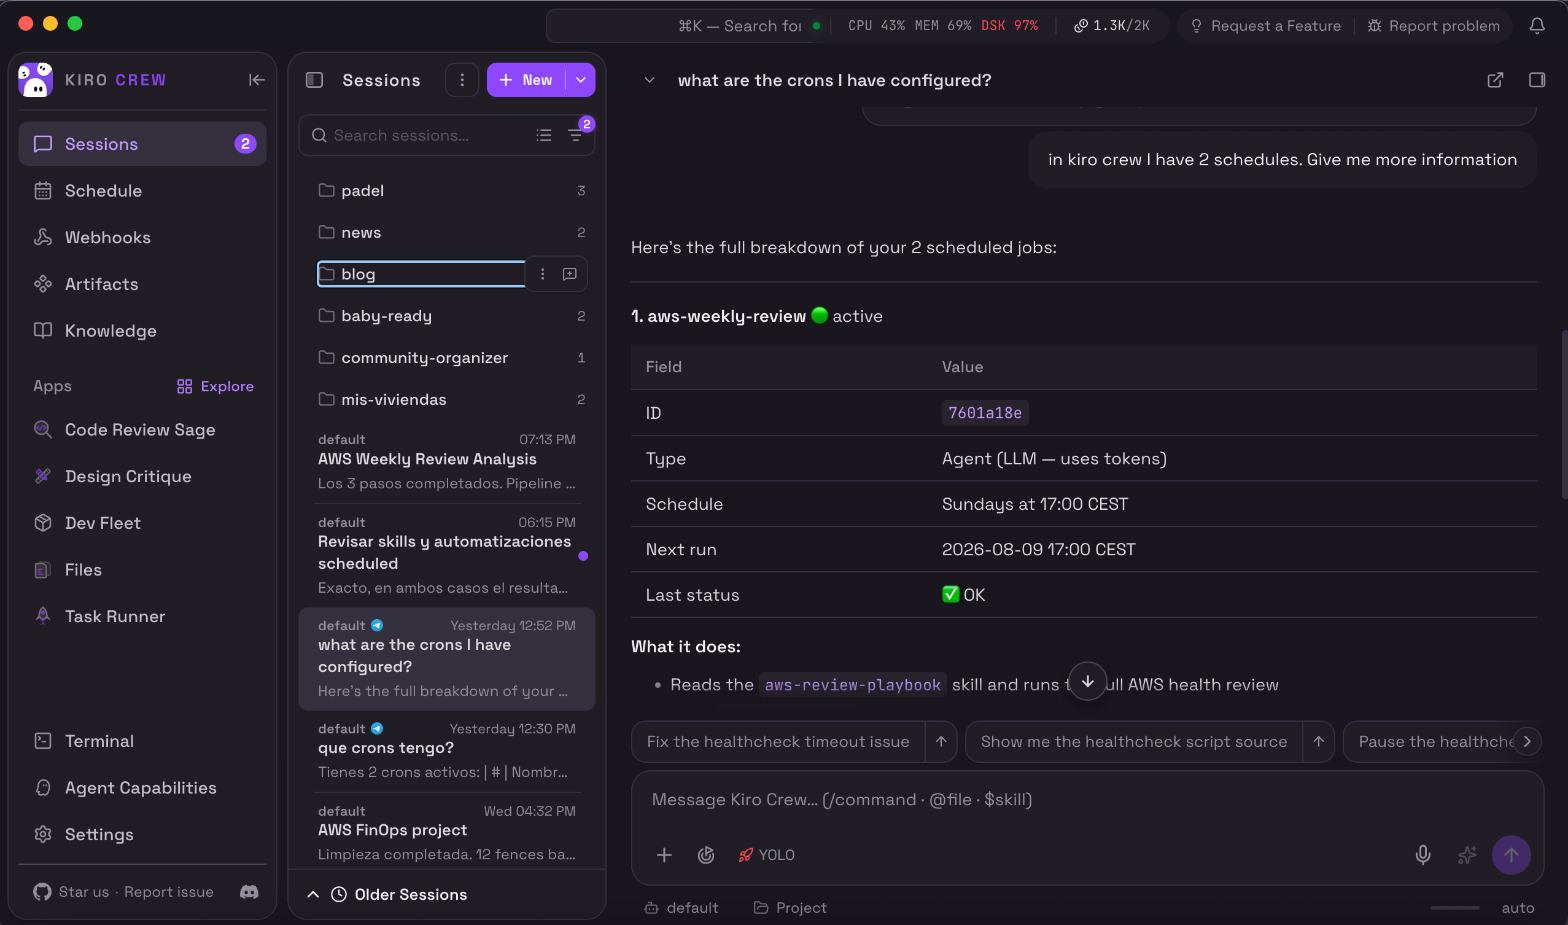Open Revisar skills y automatizaciones scheduled session
The height and width of the screenshot is (925, 1568).
447,555
